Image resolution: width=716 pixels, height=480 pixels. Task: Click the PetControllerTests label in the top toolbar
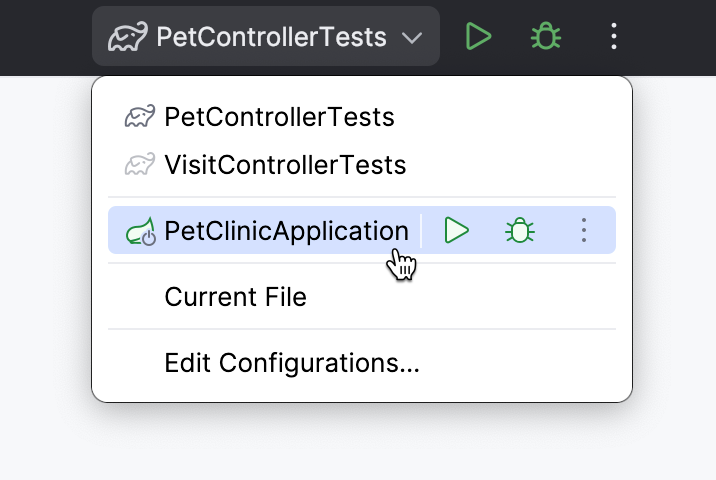click(x=271, y=38)
